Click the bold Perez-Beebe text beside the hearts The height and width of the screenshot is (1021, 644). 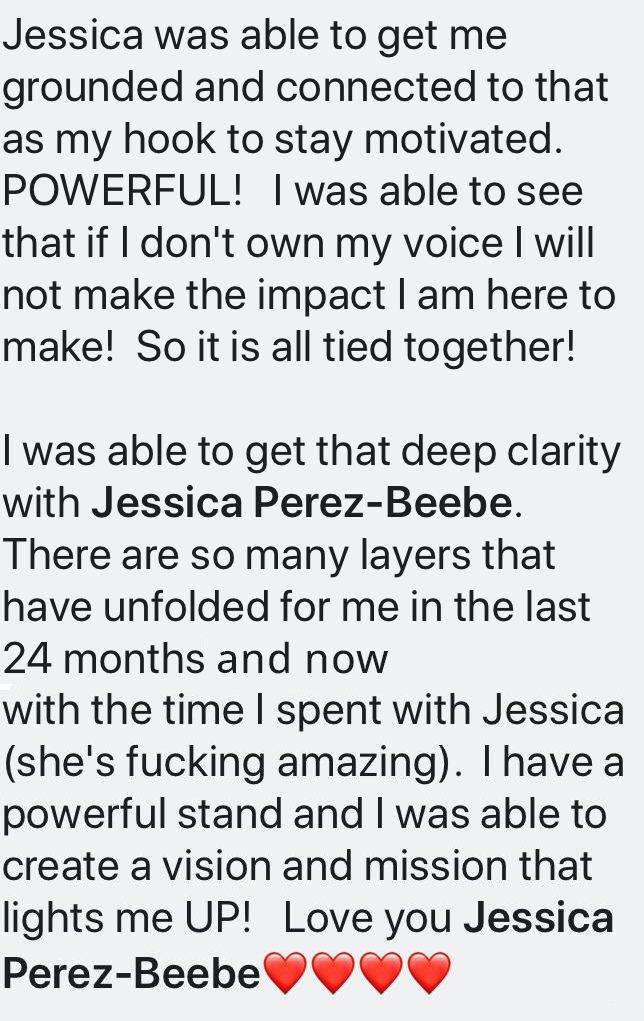[132, 974]
